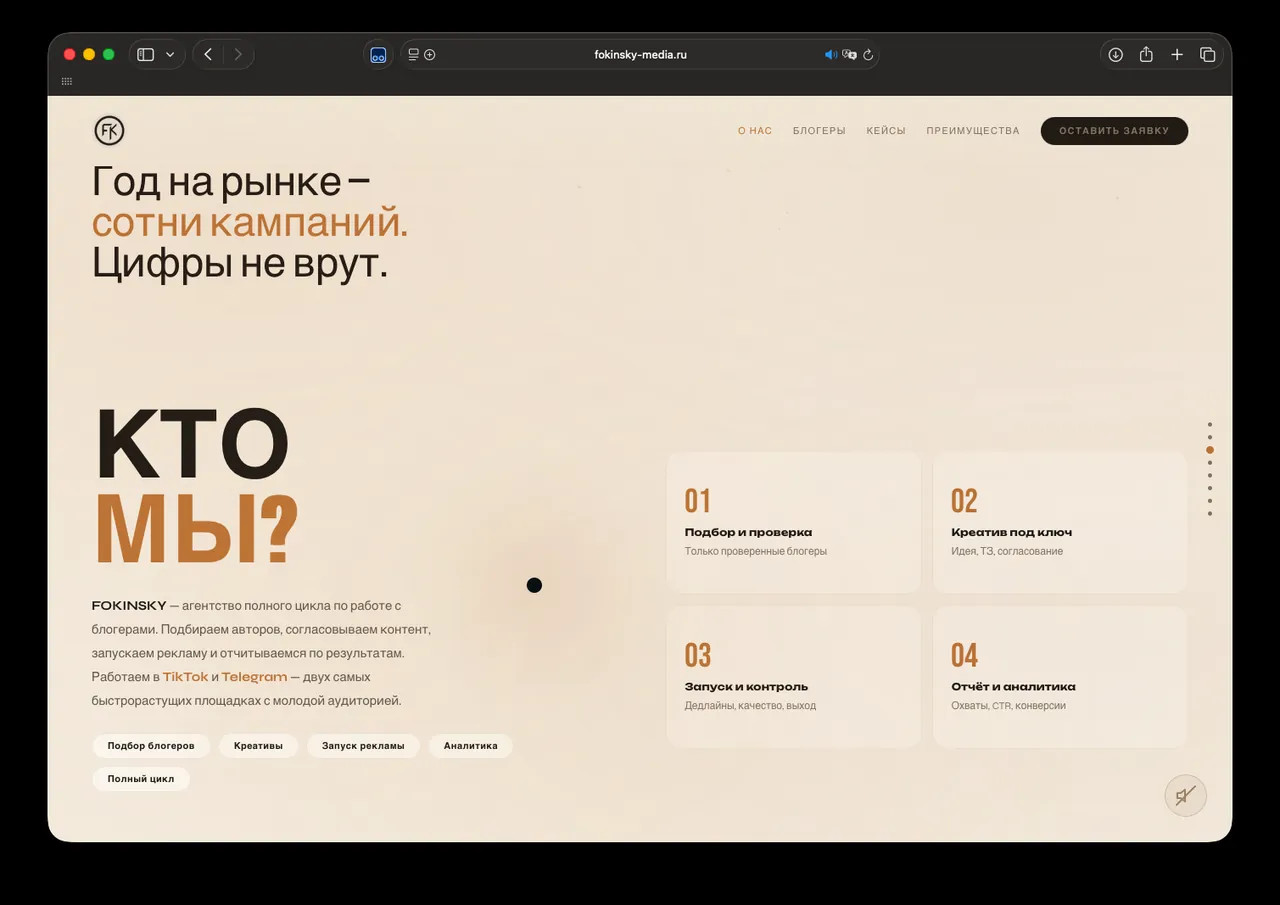This screenshot has height=905, width=1280.
Task: Click the 'сотни кампаний.' heading line
Action: (250, 222)
